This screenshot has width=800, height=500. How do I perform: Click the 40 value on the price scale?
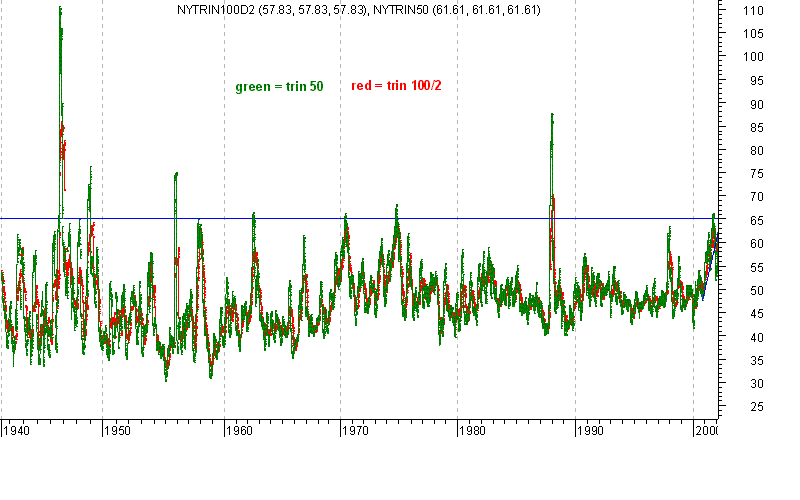coord(757,338)
